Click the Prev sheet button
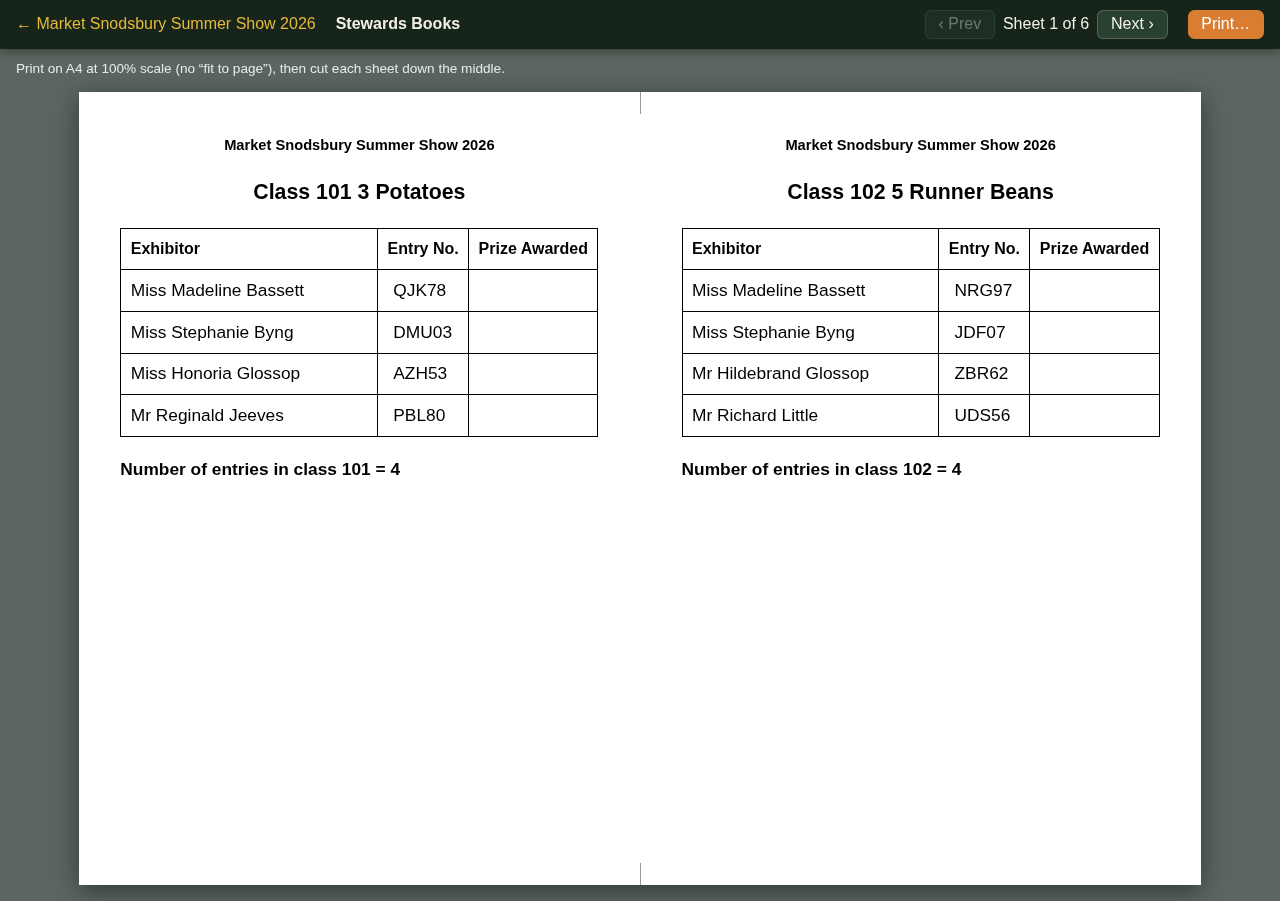 tap(960, 24)
